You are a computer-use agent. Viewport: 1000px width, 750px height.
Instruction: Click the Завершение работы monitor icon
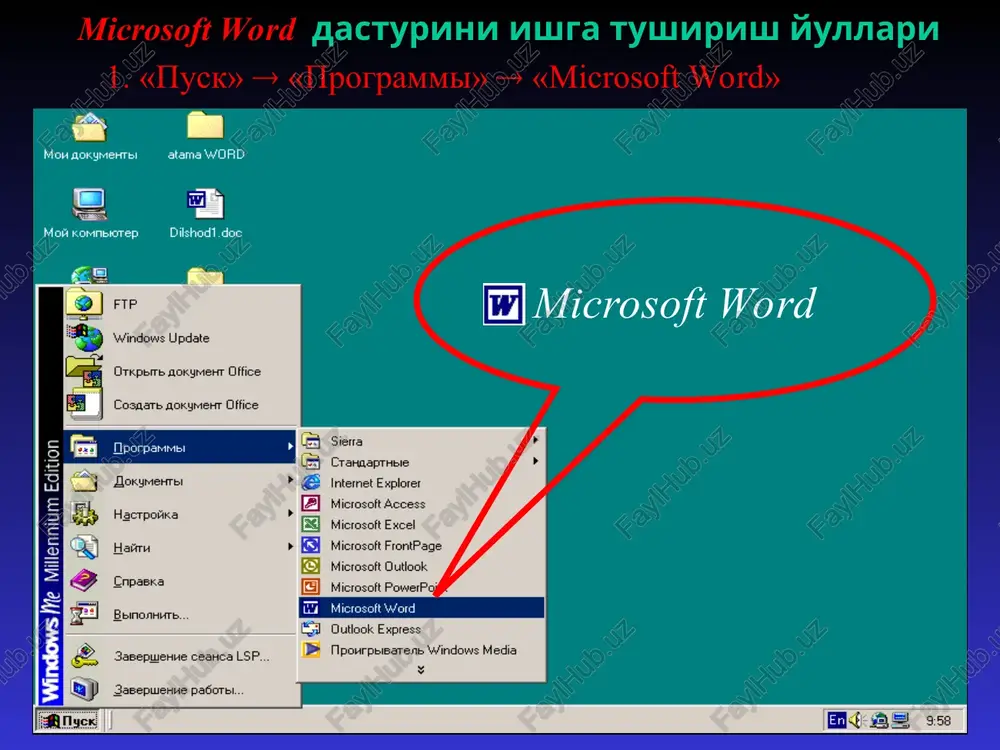tap(84, 689)
